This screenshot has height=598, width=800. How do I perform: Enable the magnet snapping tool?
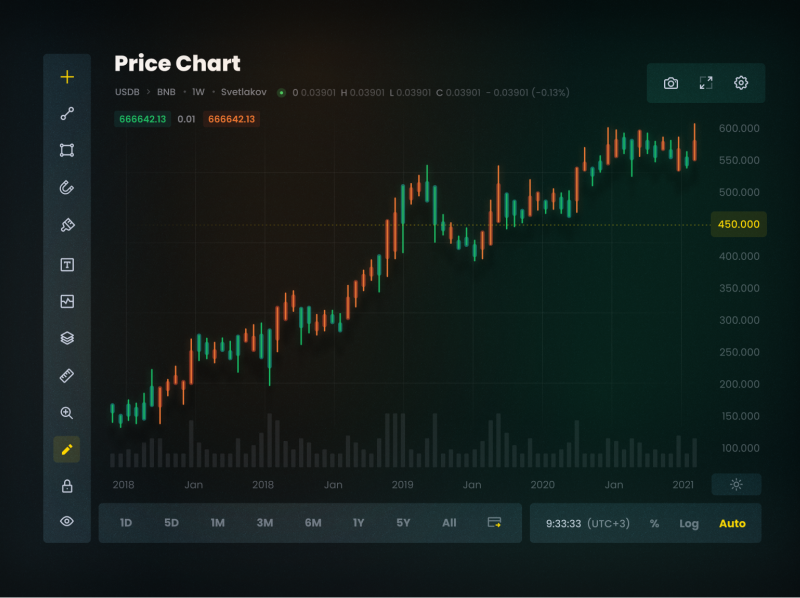[66, 187]
